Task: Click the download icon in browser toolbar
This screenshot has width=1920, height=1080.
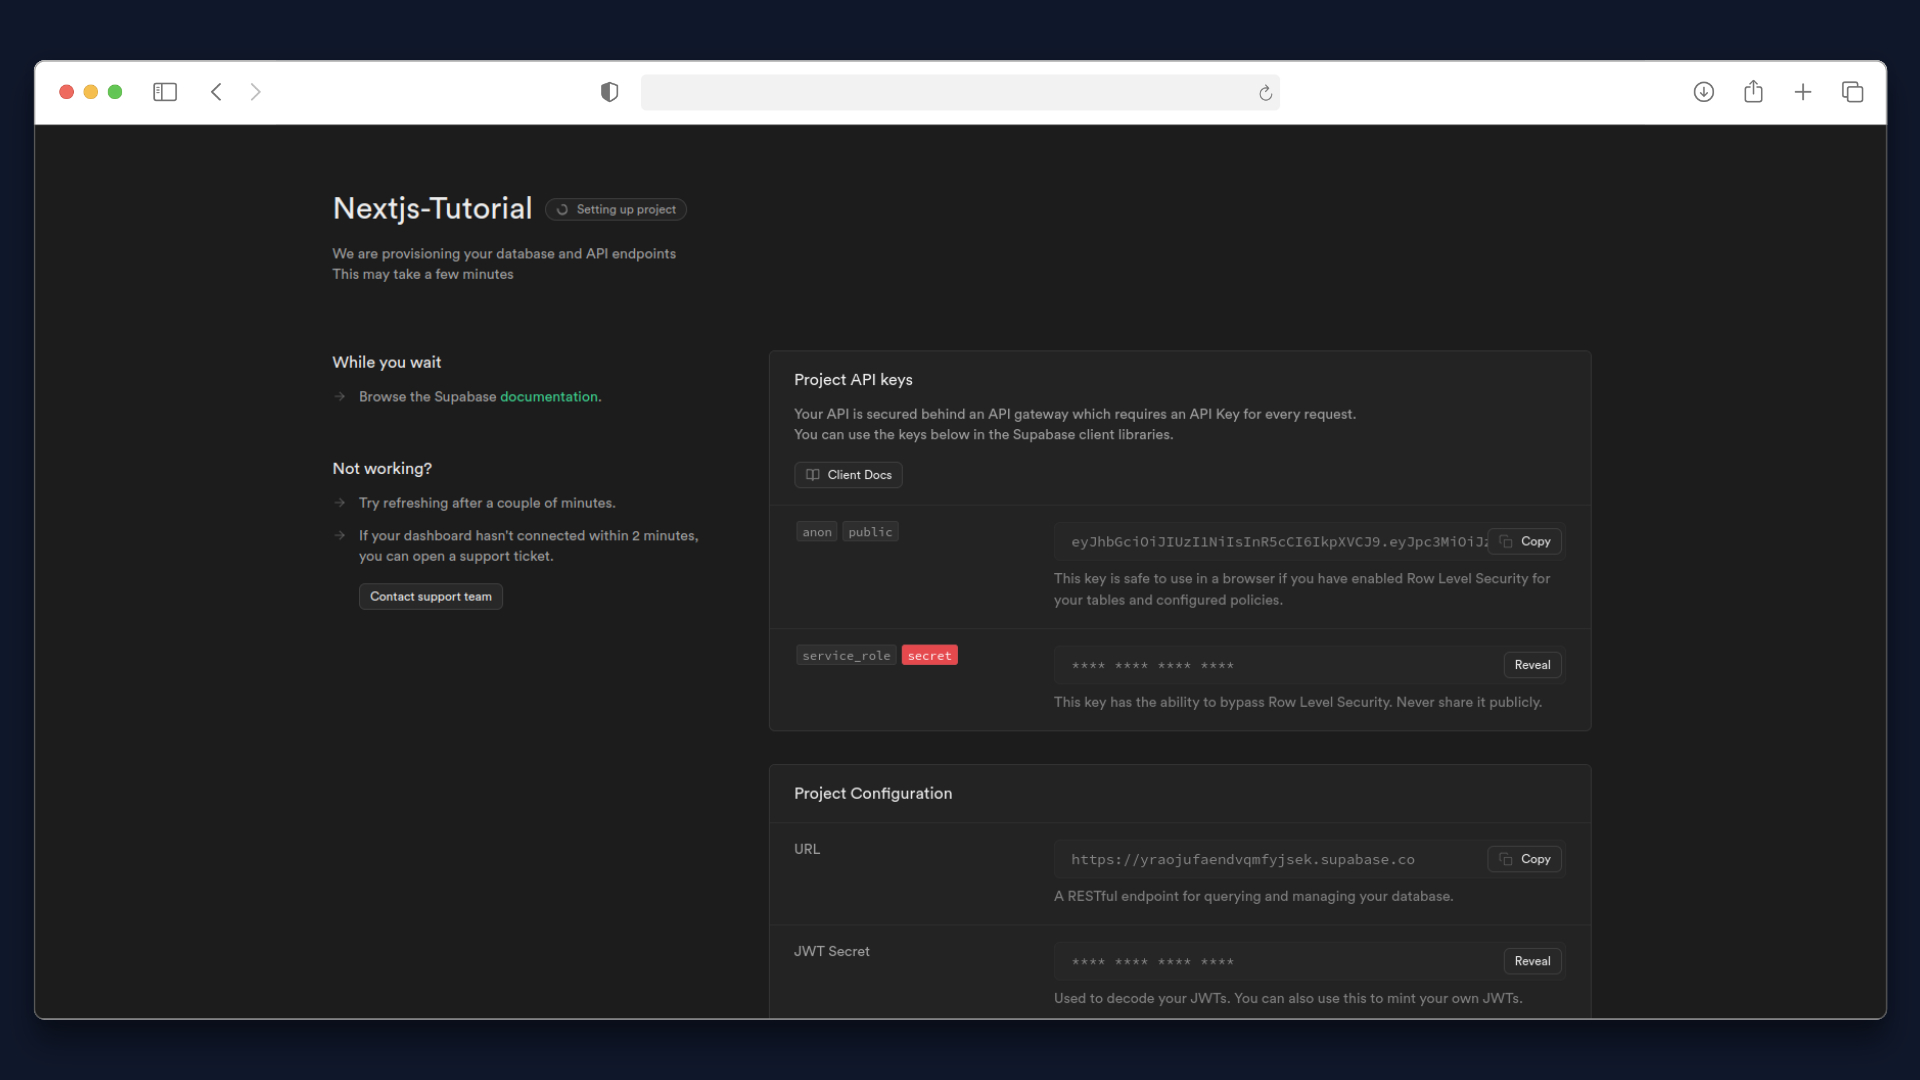Action: point(1704,91)
